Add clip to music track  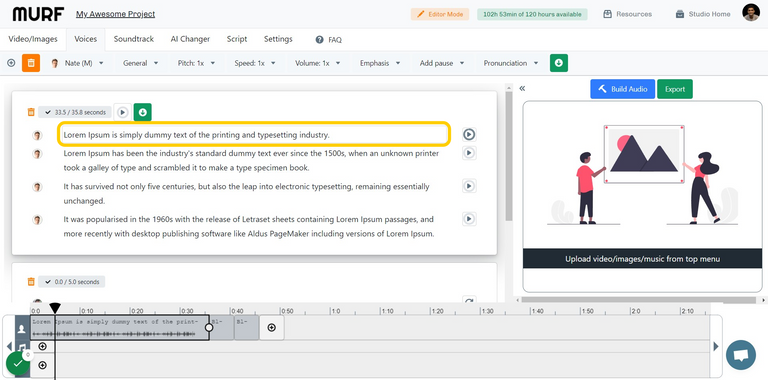[42, 347]
